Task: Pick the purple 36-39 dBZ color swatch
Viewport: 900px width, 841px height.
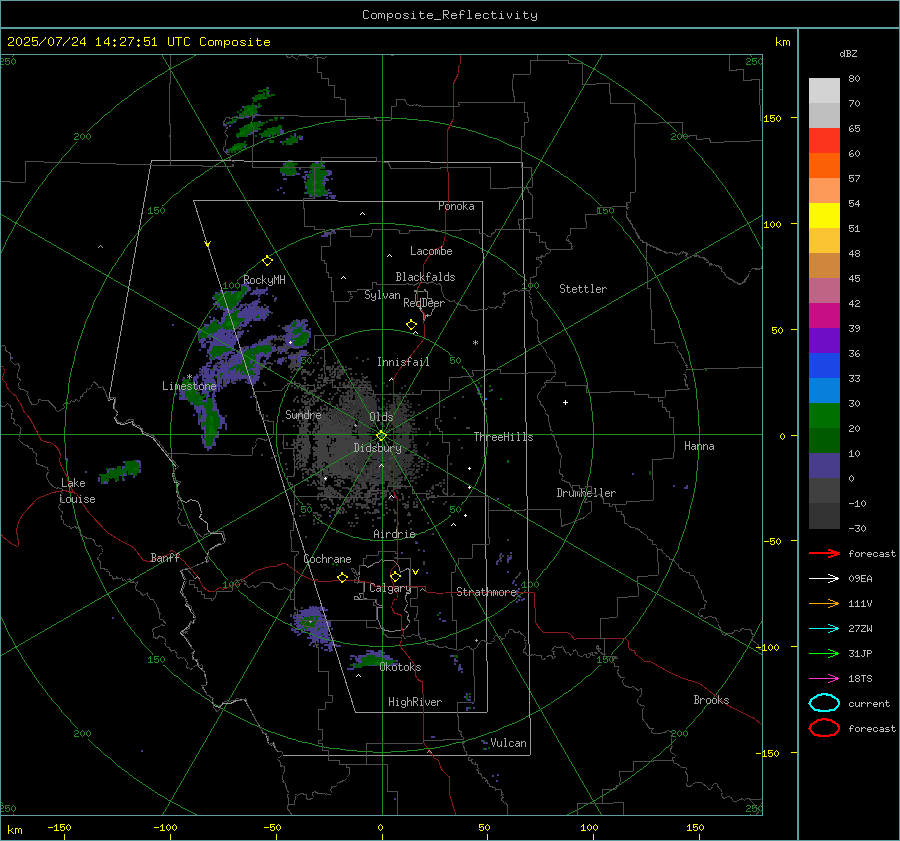Action: 824,340
